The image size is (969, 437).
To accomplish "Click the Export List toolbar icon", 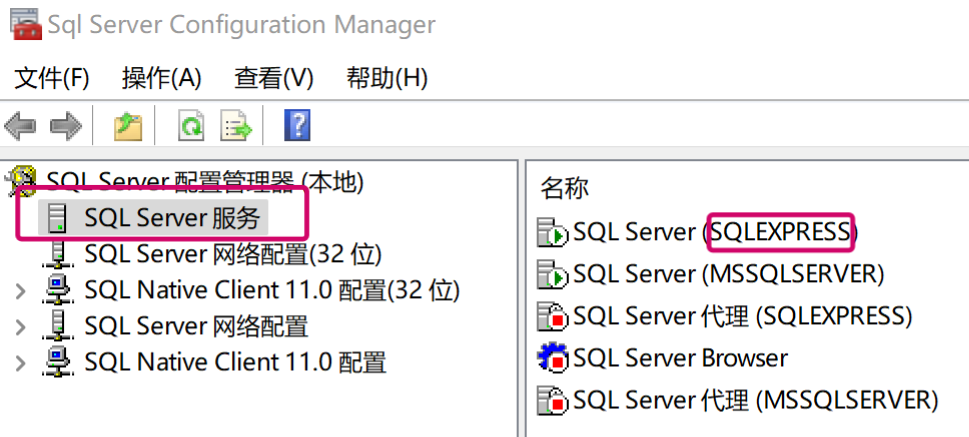I will point(237,125).
